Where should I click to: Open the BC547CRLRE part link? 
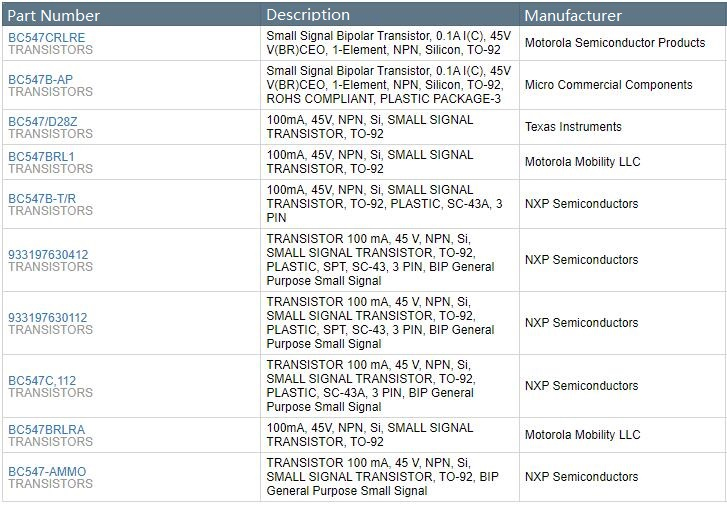tap(47, 37)
